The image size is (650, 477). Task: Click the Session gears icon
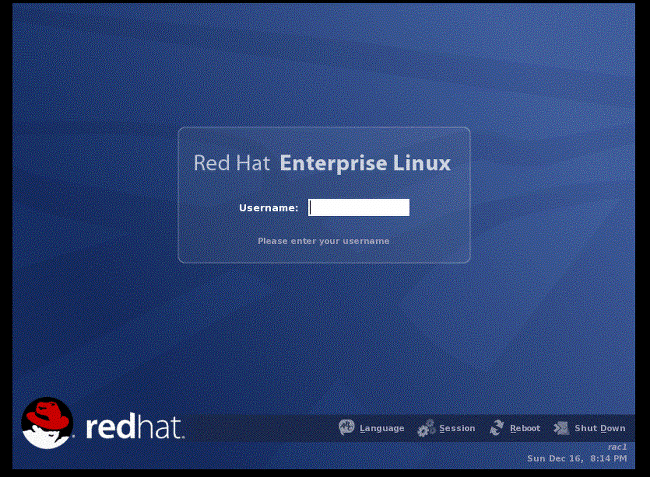426,428
